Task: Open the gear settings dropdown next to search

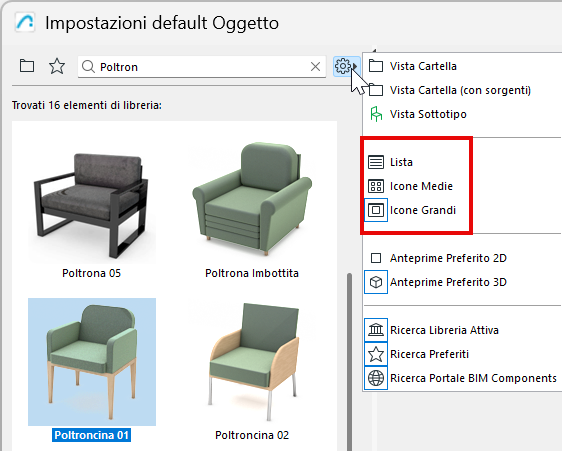Action: point(346,66)
